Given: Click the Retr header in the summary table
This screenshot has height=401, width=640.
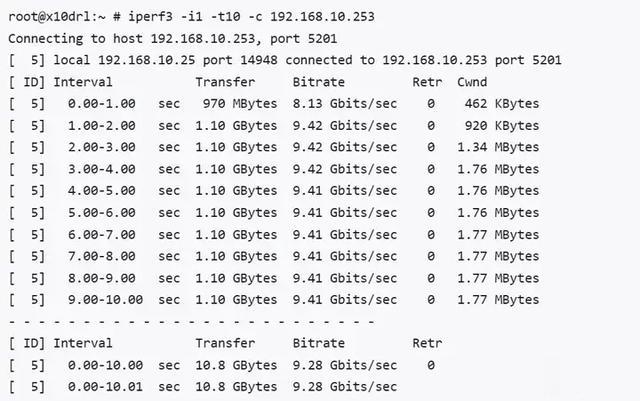Looking at the screenshot, I should (427, 343).
